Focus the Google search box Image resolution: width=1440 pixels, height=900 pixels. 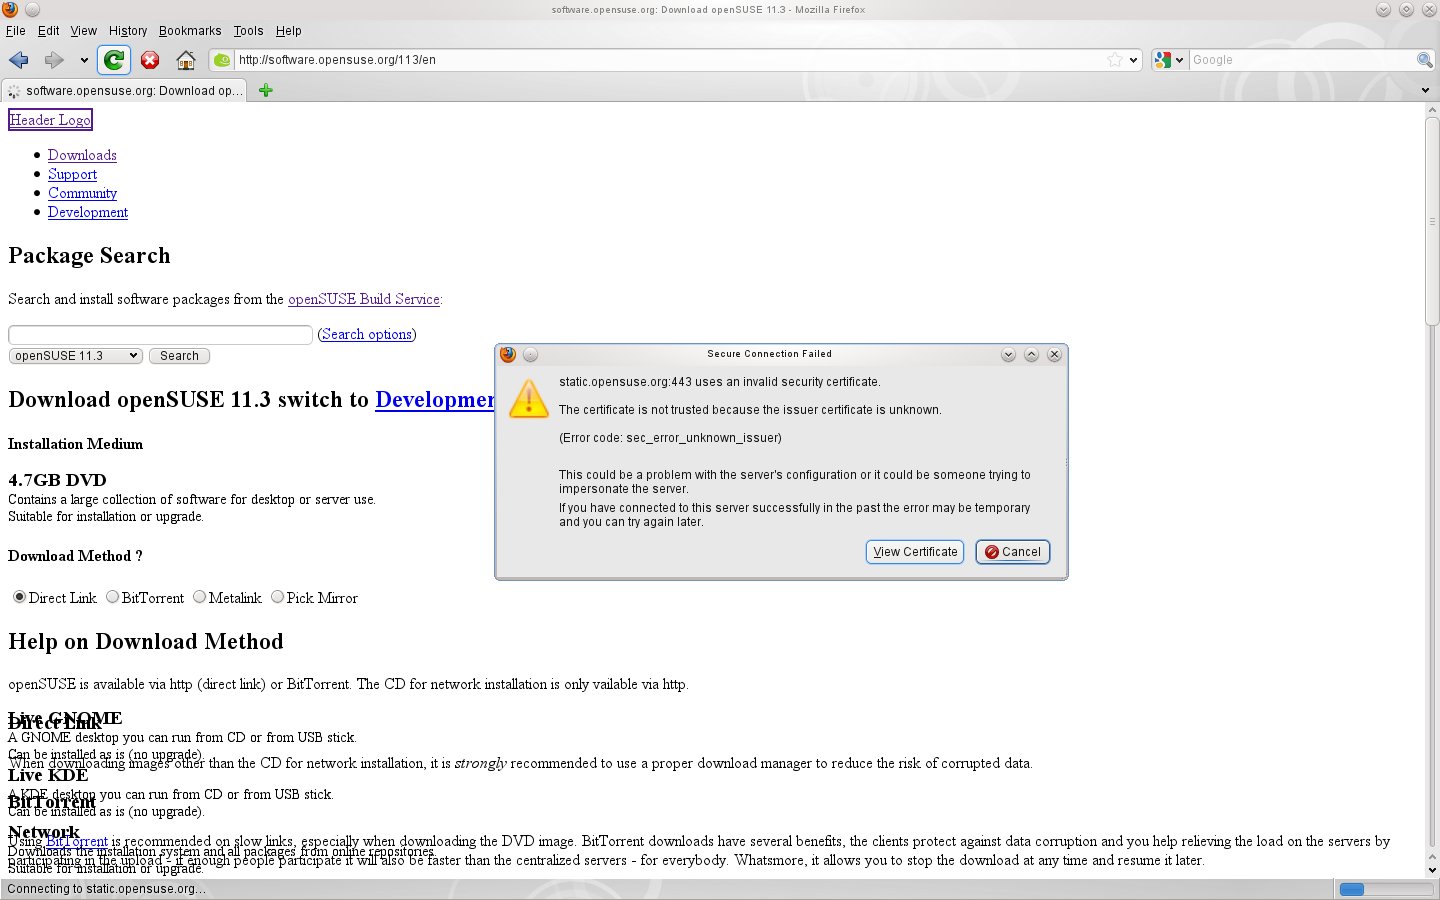click(x=1302, y=60)
